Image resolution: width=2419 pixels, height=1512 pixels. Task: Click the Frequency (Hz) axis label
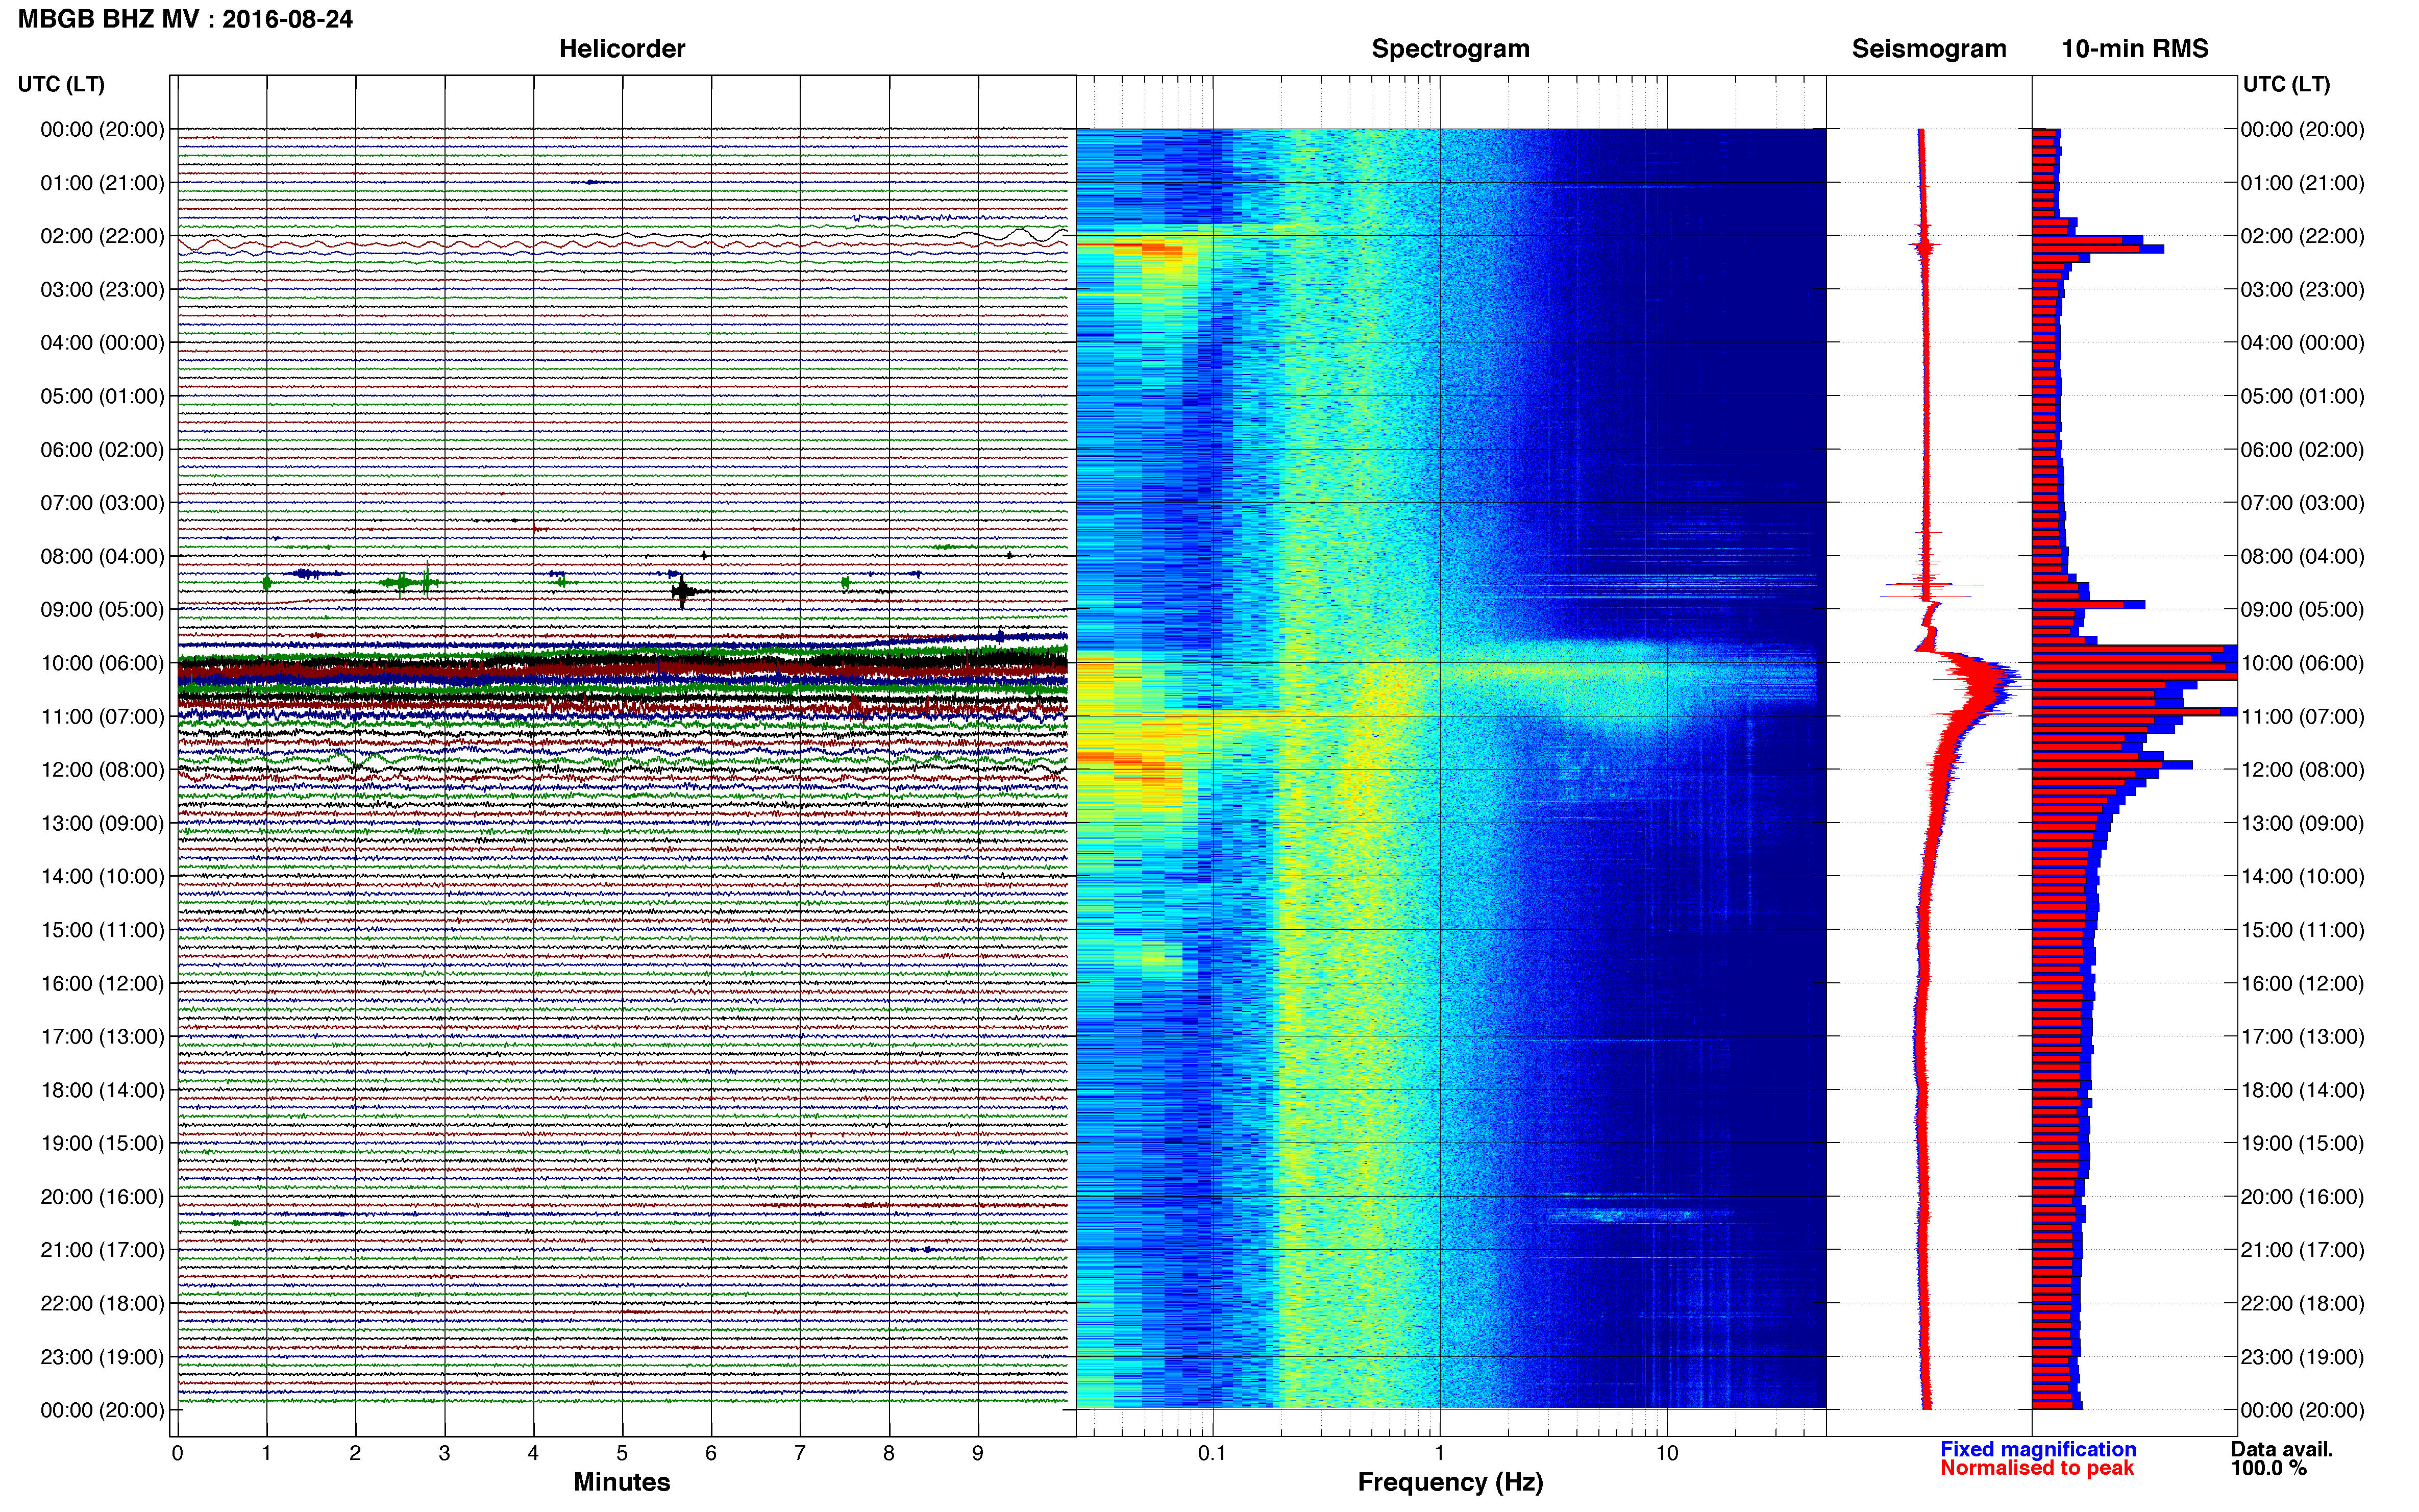click(1450, 1482)
